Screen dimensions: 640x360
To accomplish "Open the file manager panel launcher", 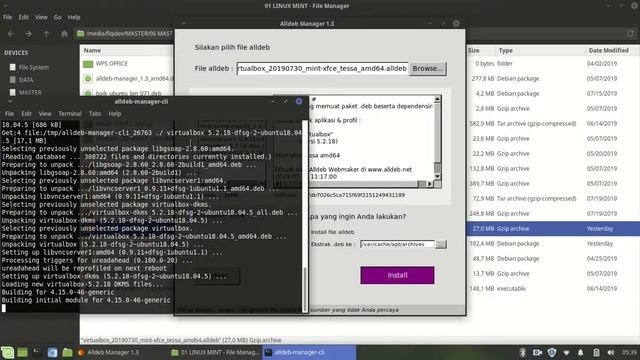I will pyautogui.click(x=67, y=352).
